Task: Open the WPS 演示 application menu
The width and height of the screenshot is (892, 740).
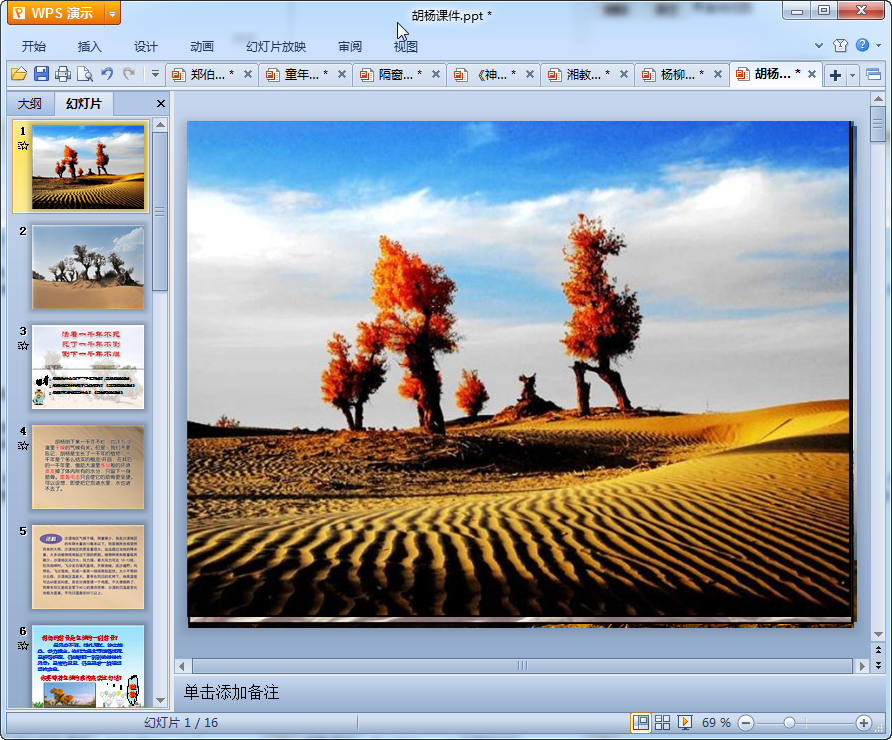Action: click(56, 13)
